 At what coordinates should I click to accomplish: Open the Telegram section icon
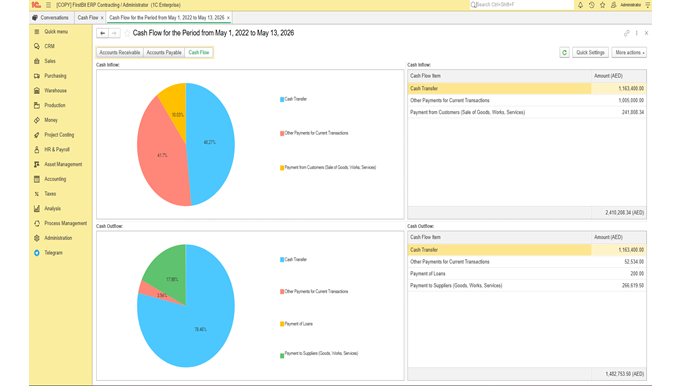(37, 253)
